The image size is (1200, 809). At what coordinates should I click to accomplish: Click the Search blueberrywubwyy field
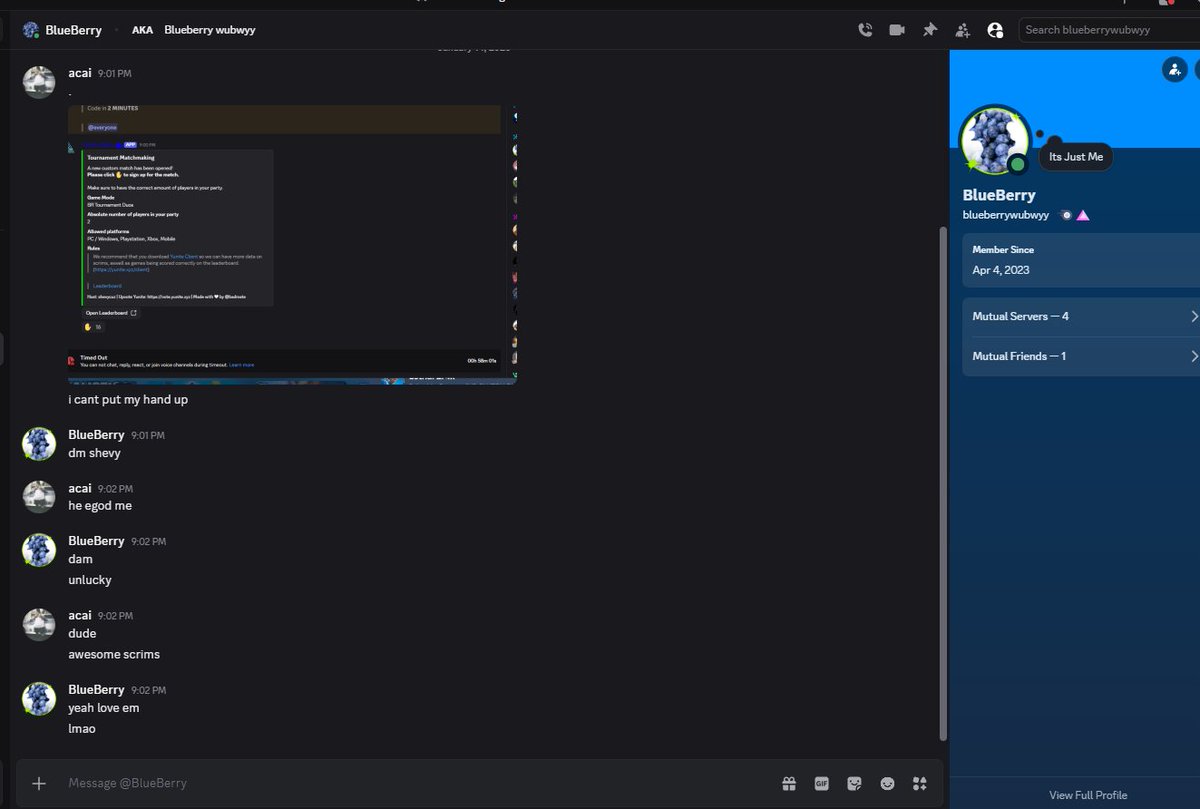[1109, 30]
